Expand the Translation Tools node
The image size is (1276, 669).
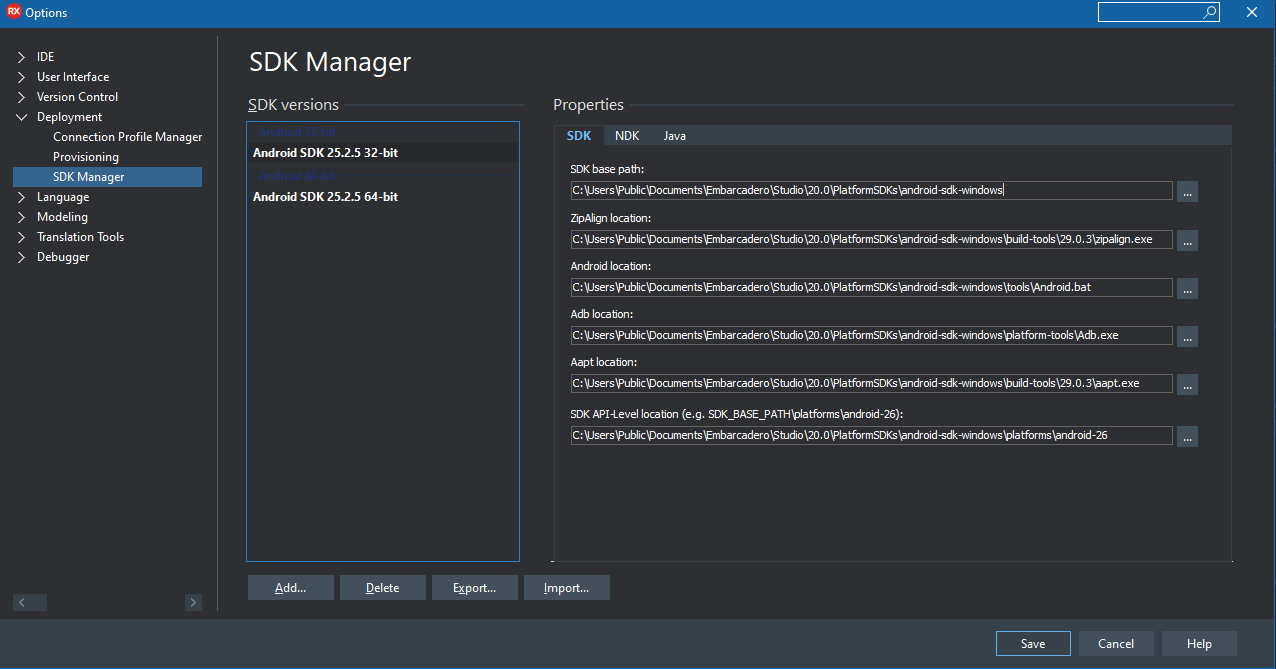click(21, 237)
